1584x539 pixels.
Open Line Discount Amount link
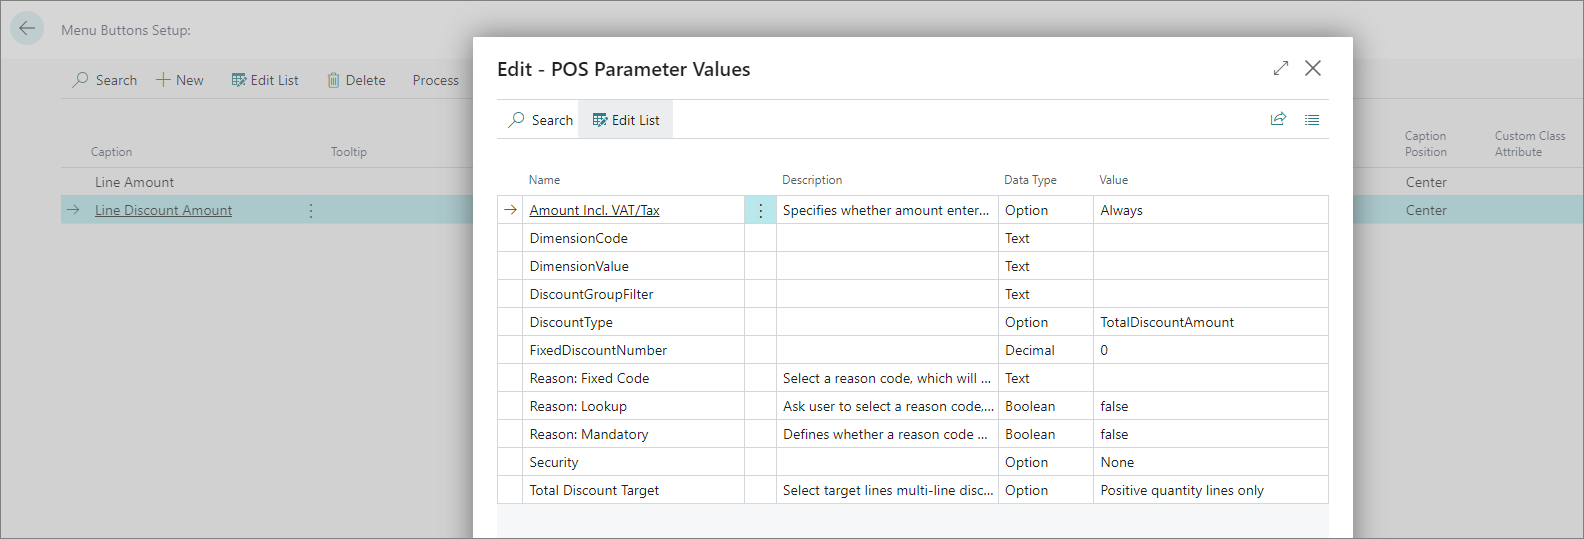point(163,210)
